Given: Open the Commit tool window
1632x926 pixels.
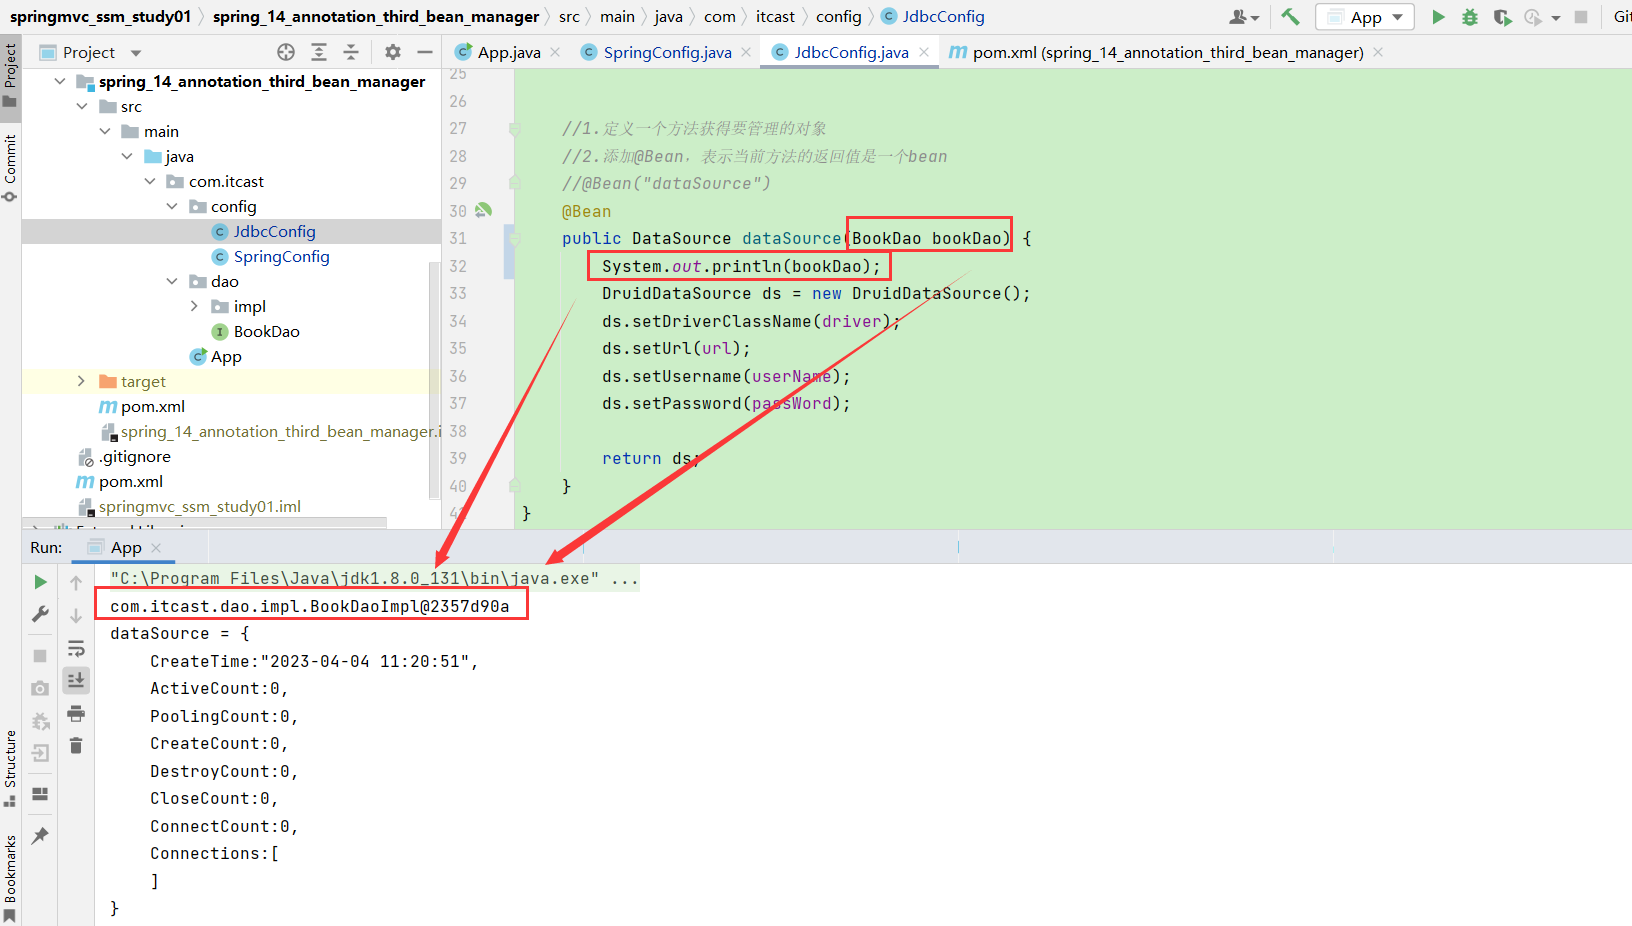Looking at the screenshot, I should click(x=10, y=167).
